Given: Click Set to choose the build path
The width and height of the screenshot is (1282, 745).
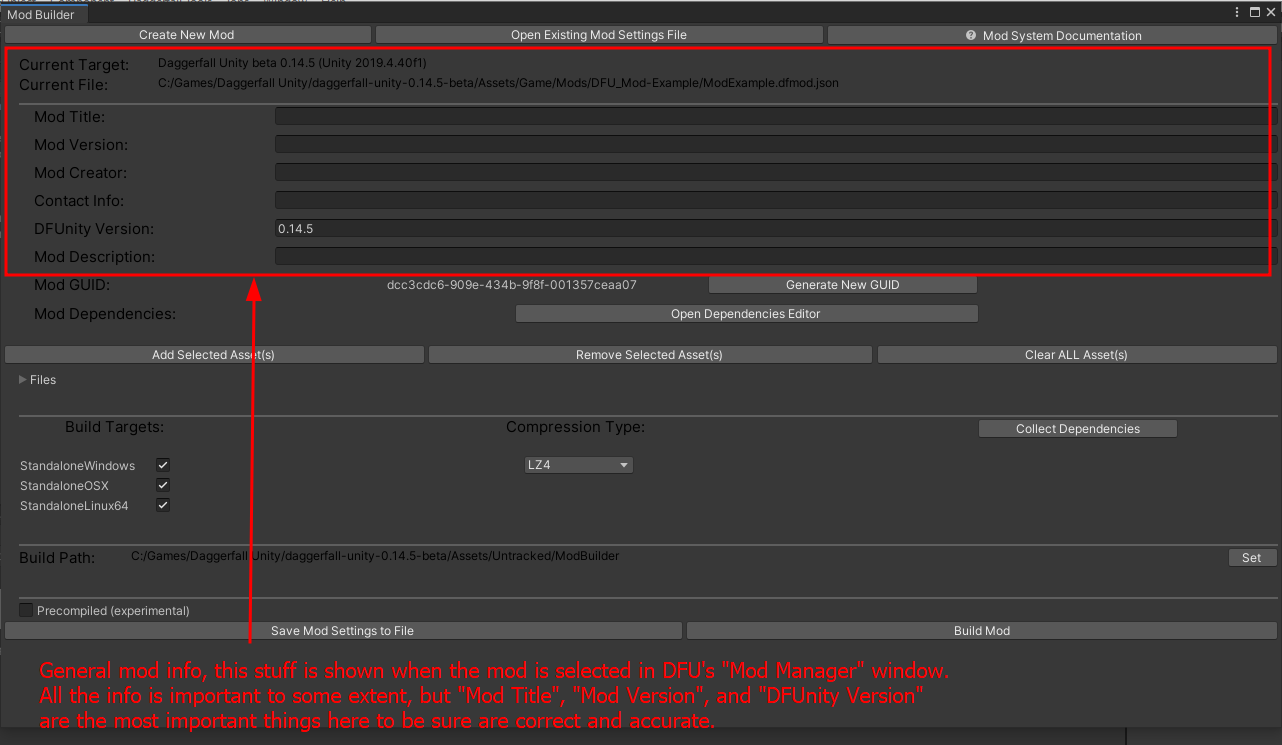Looking at the screenshot, I should (x=1252, y=558).
